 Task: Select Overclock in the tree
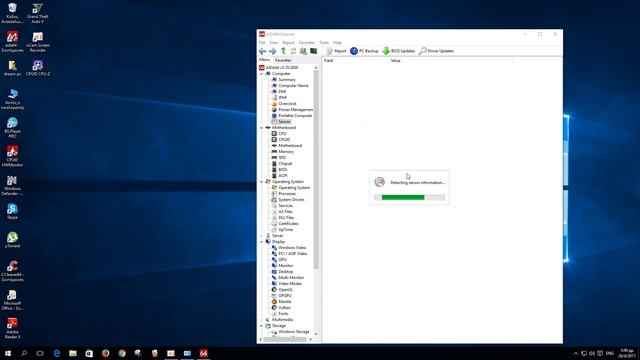[287, 104]
